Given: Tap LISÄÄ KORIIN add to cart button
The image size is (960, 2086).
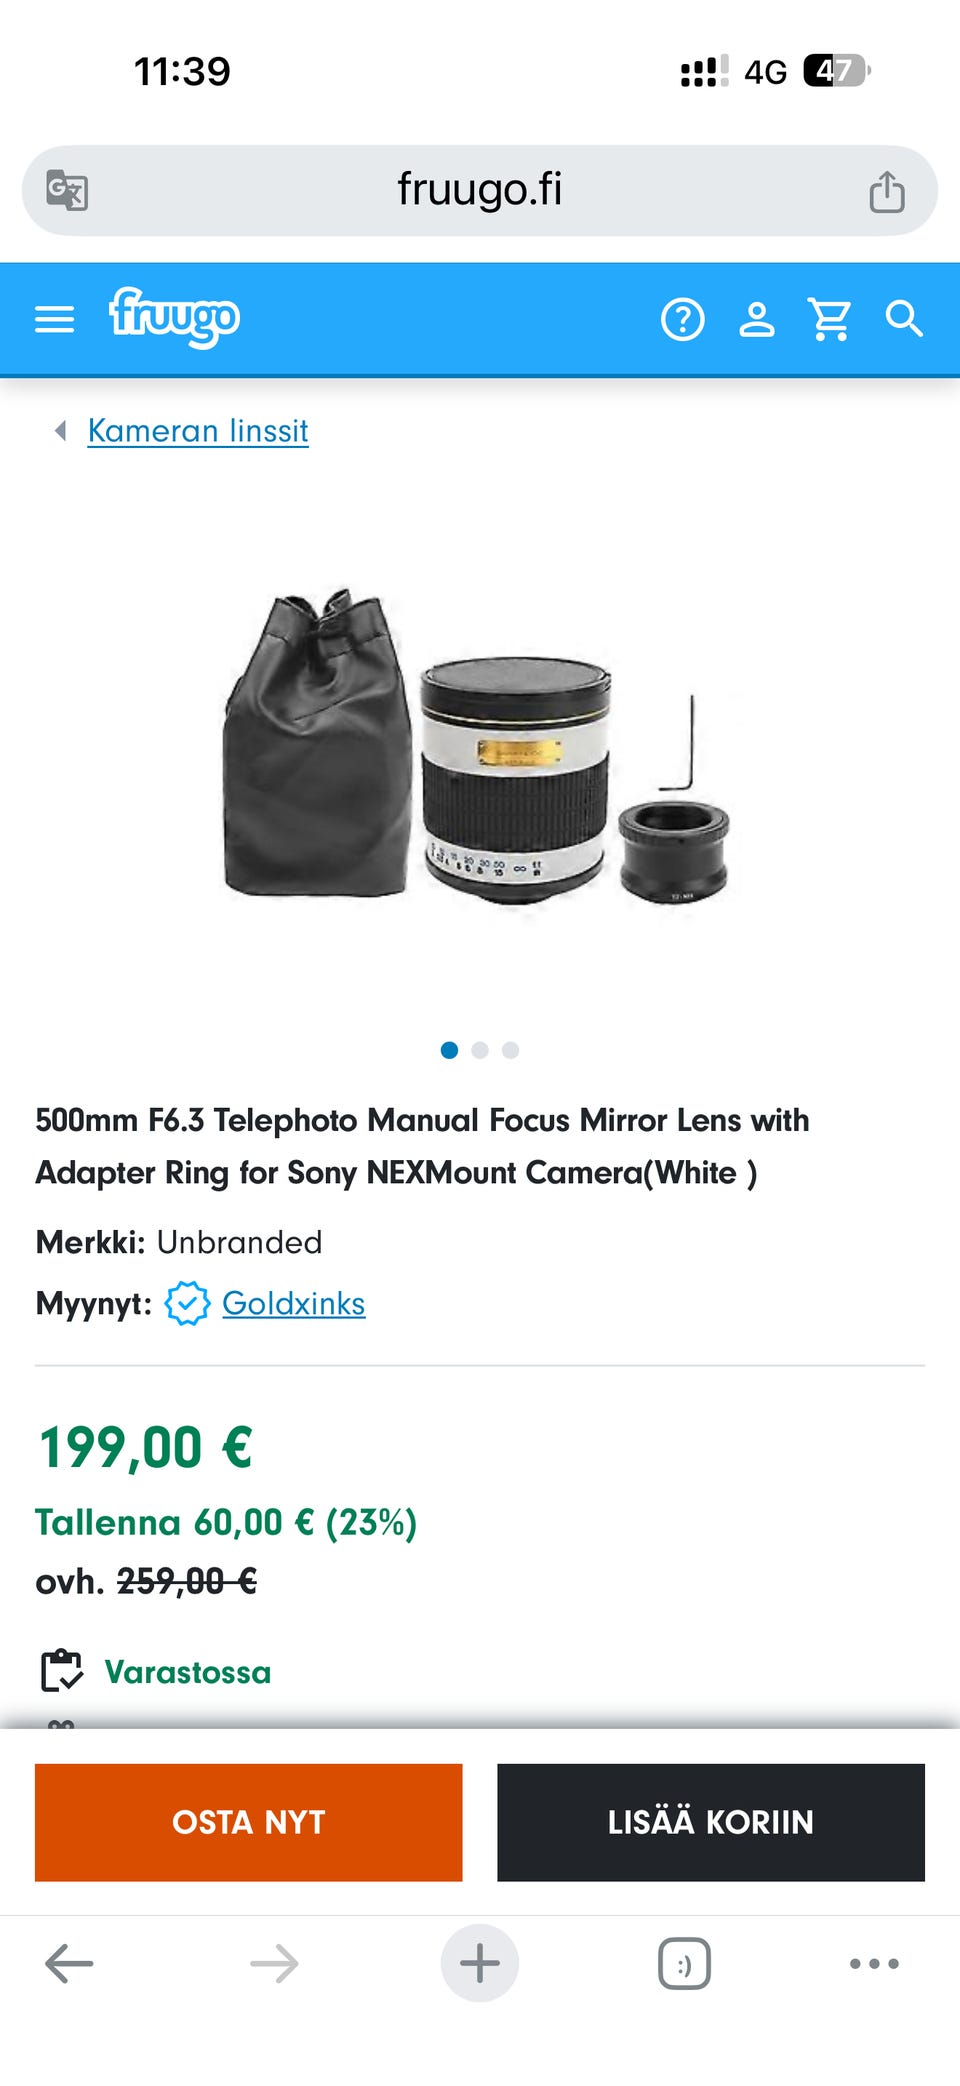Looking at the screenshot, I should (711, 1822).
